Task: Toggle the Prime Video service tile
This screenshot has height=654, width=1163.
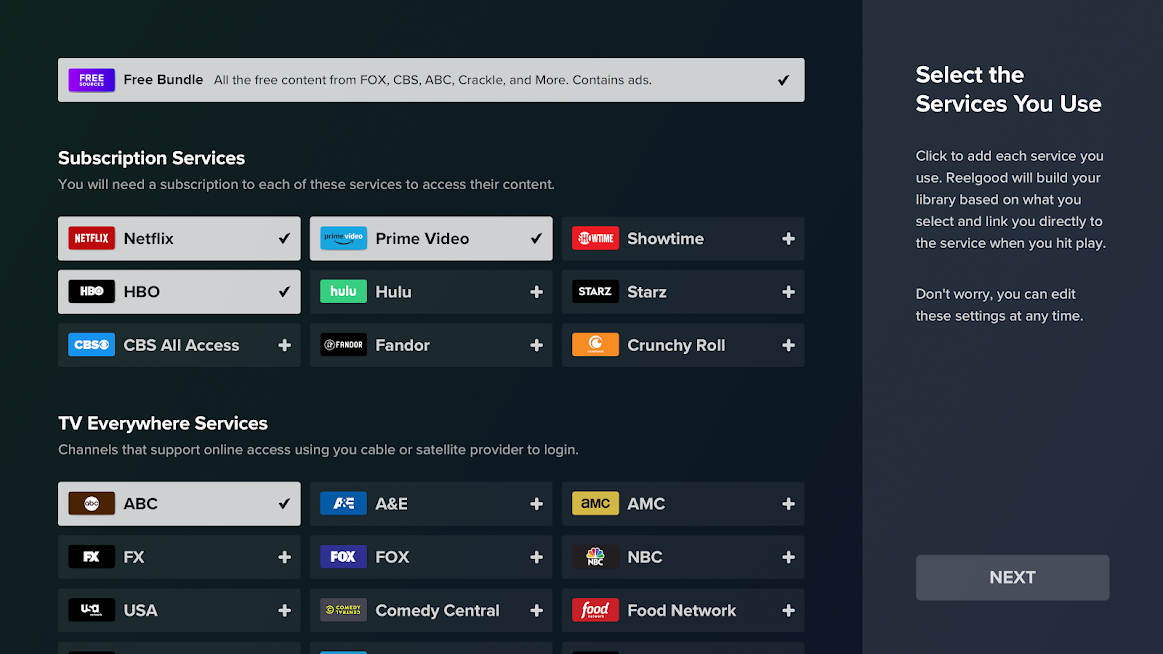Action: tap(431, 238)
